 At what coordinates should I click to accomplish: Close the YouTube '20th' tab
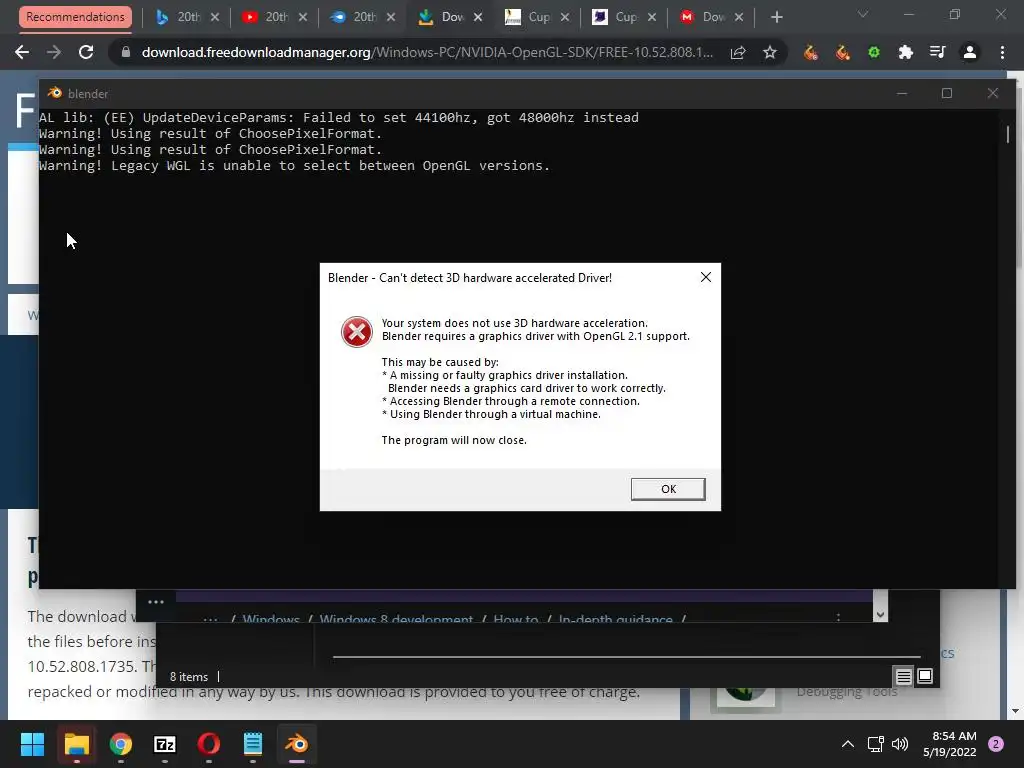pos(303,17)
